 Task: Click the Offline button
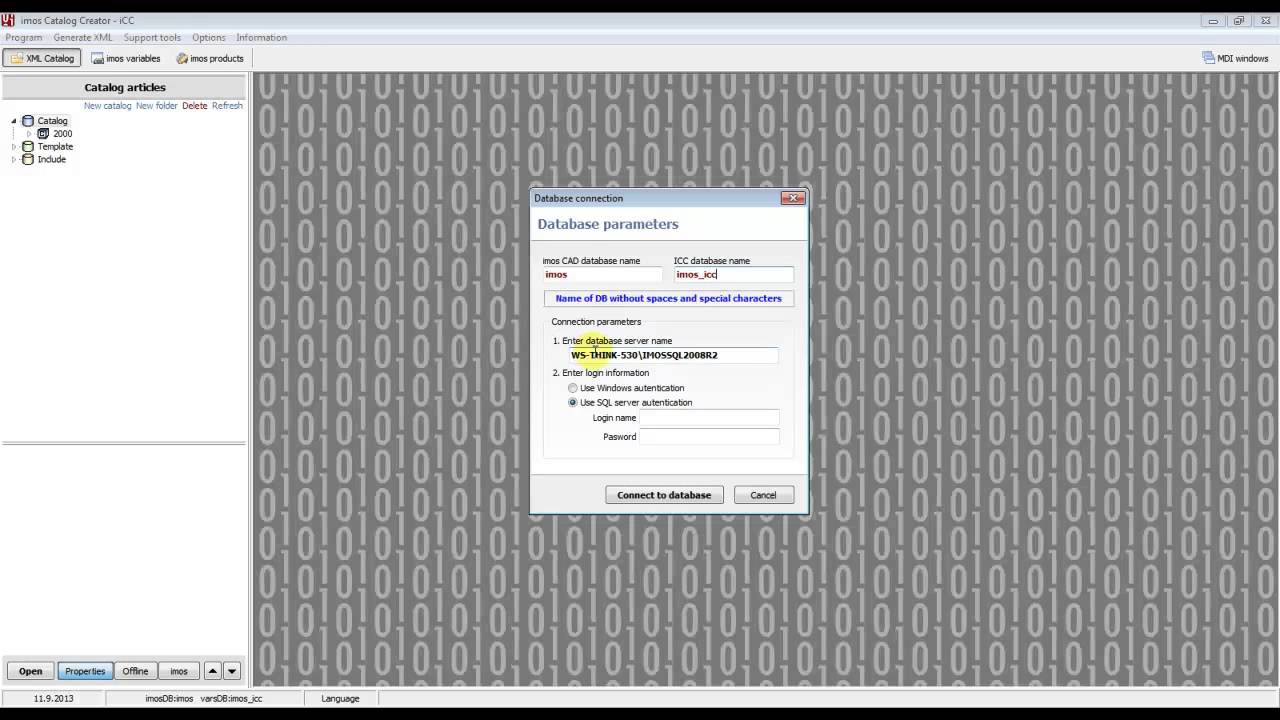tap(135, 671)
